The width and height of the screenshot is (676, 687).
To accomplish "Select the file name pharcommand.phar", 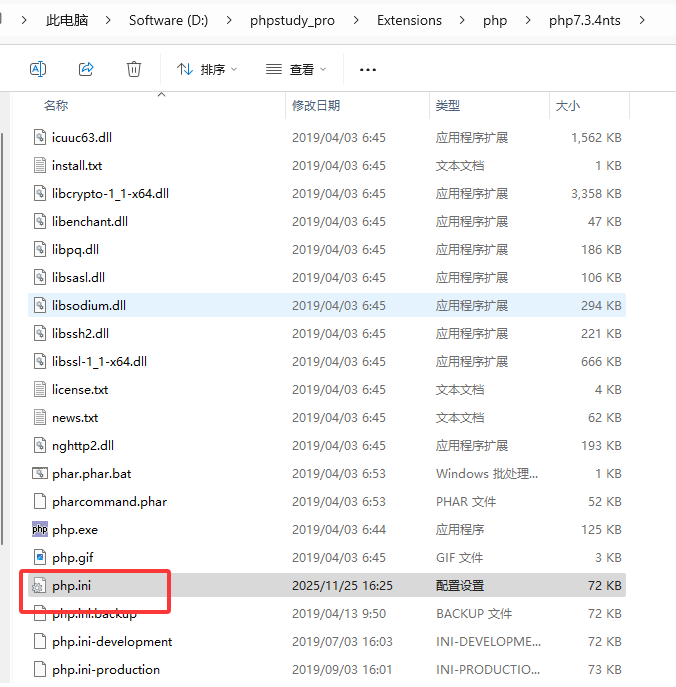I will (x=110, y=502).
